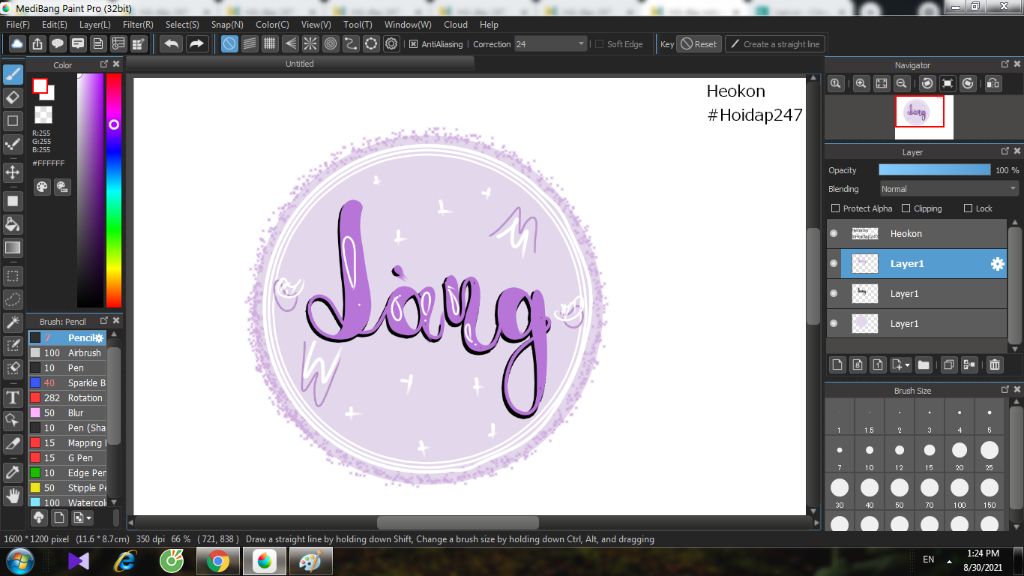Hide the Heokon layer visibility
The image size is (1024, 576).
[834, 233]
